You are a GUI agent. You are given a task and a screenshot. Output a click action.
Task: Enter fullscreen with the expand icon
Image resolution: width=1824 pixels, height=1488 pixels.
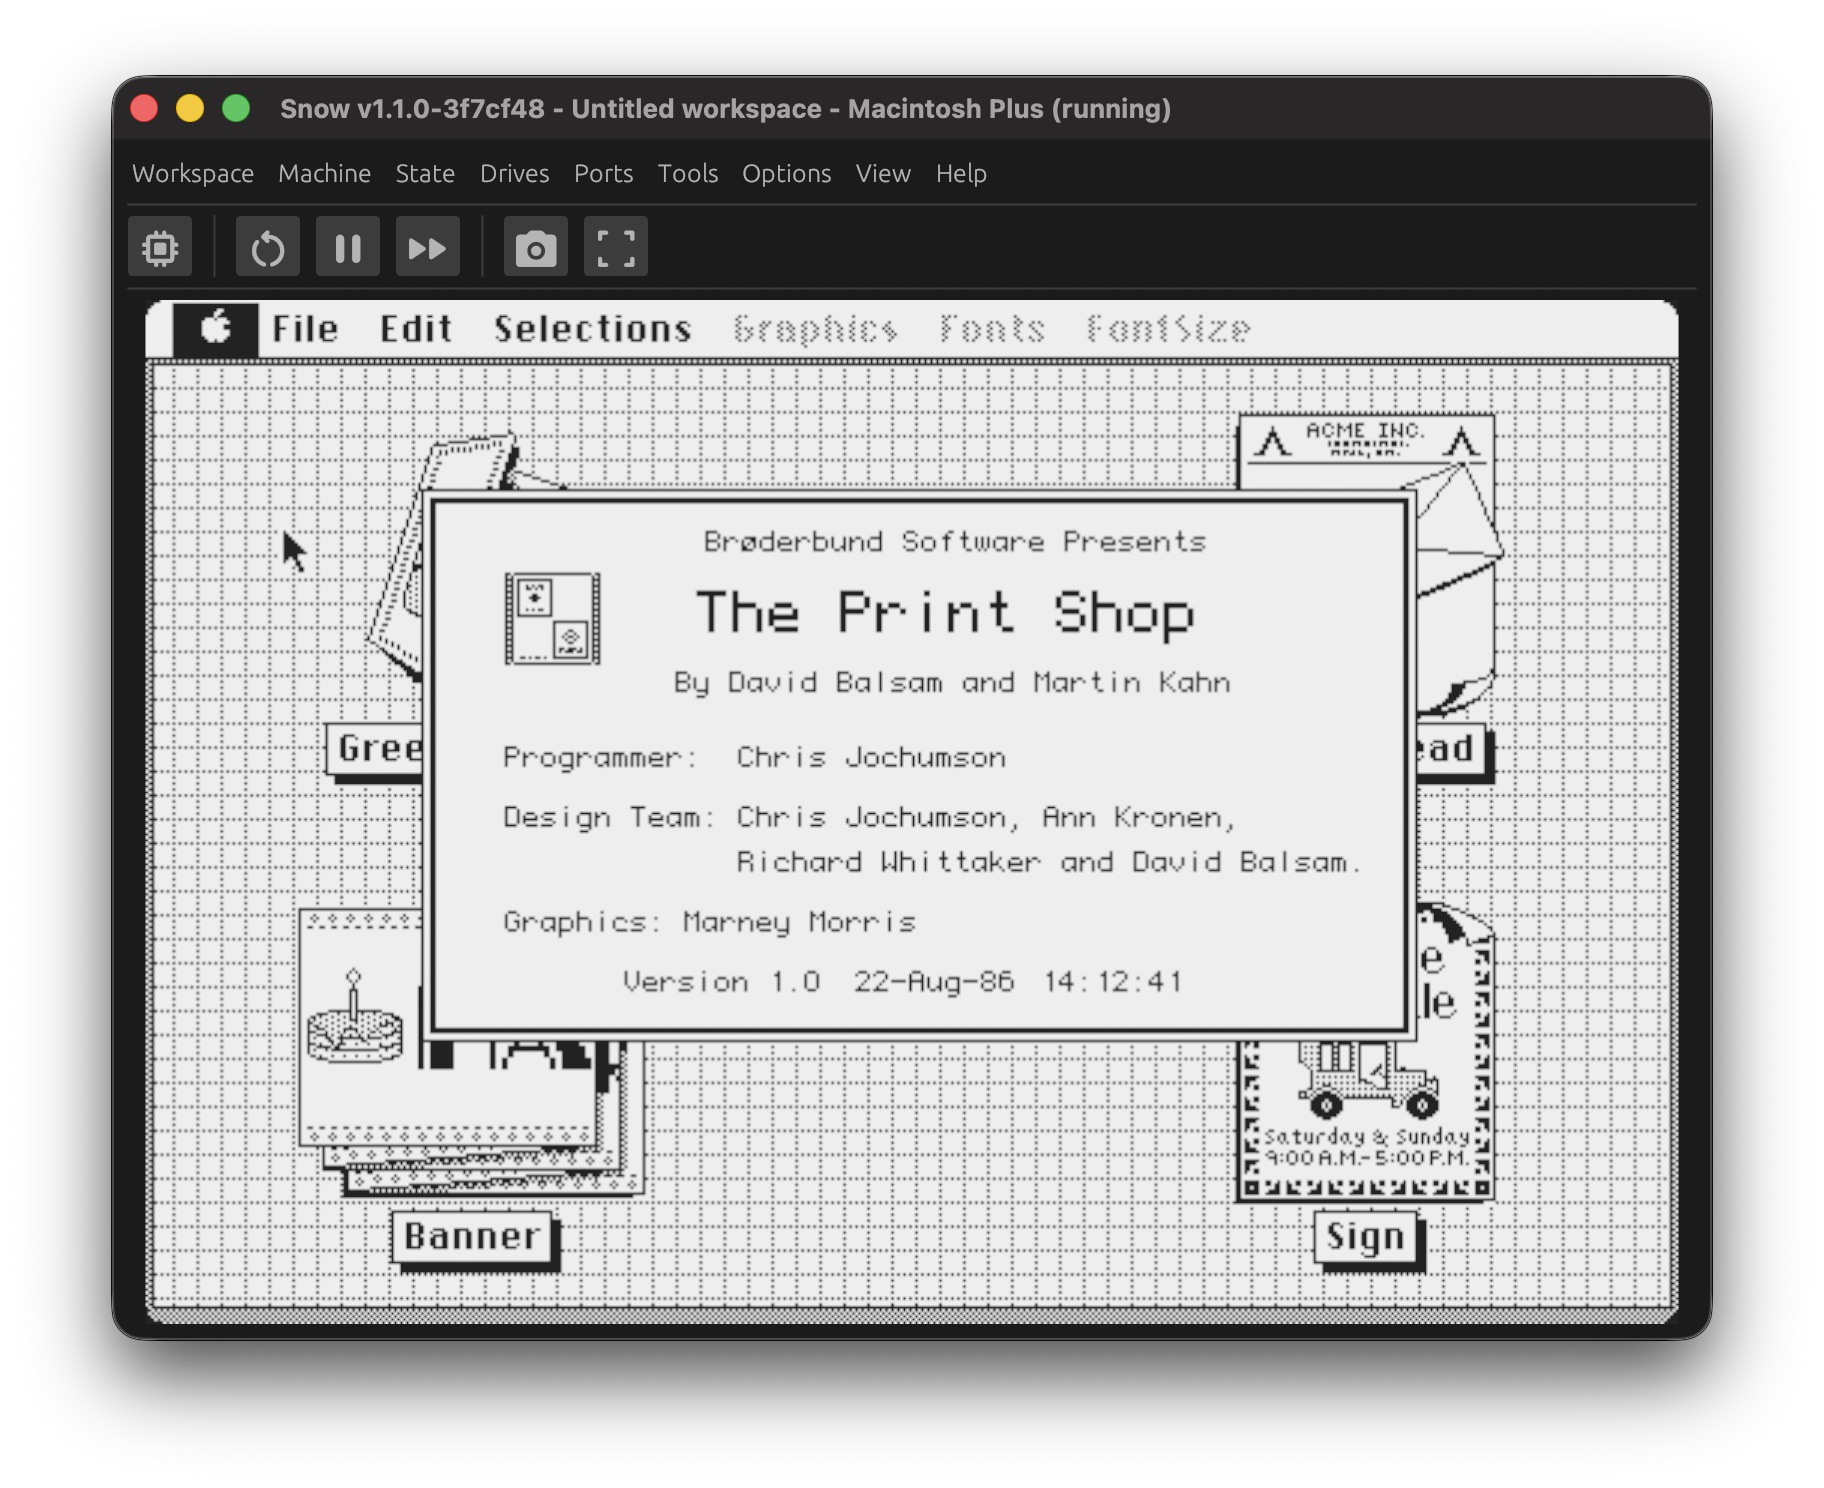(x=615, y=246)
